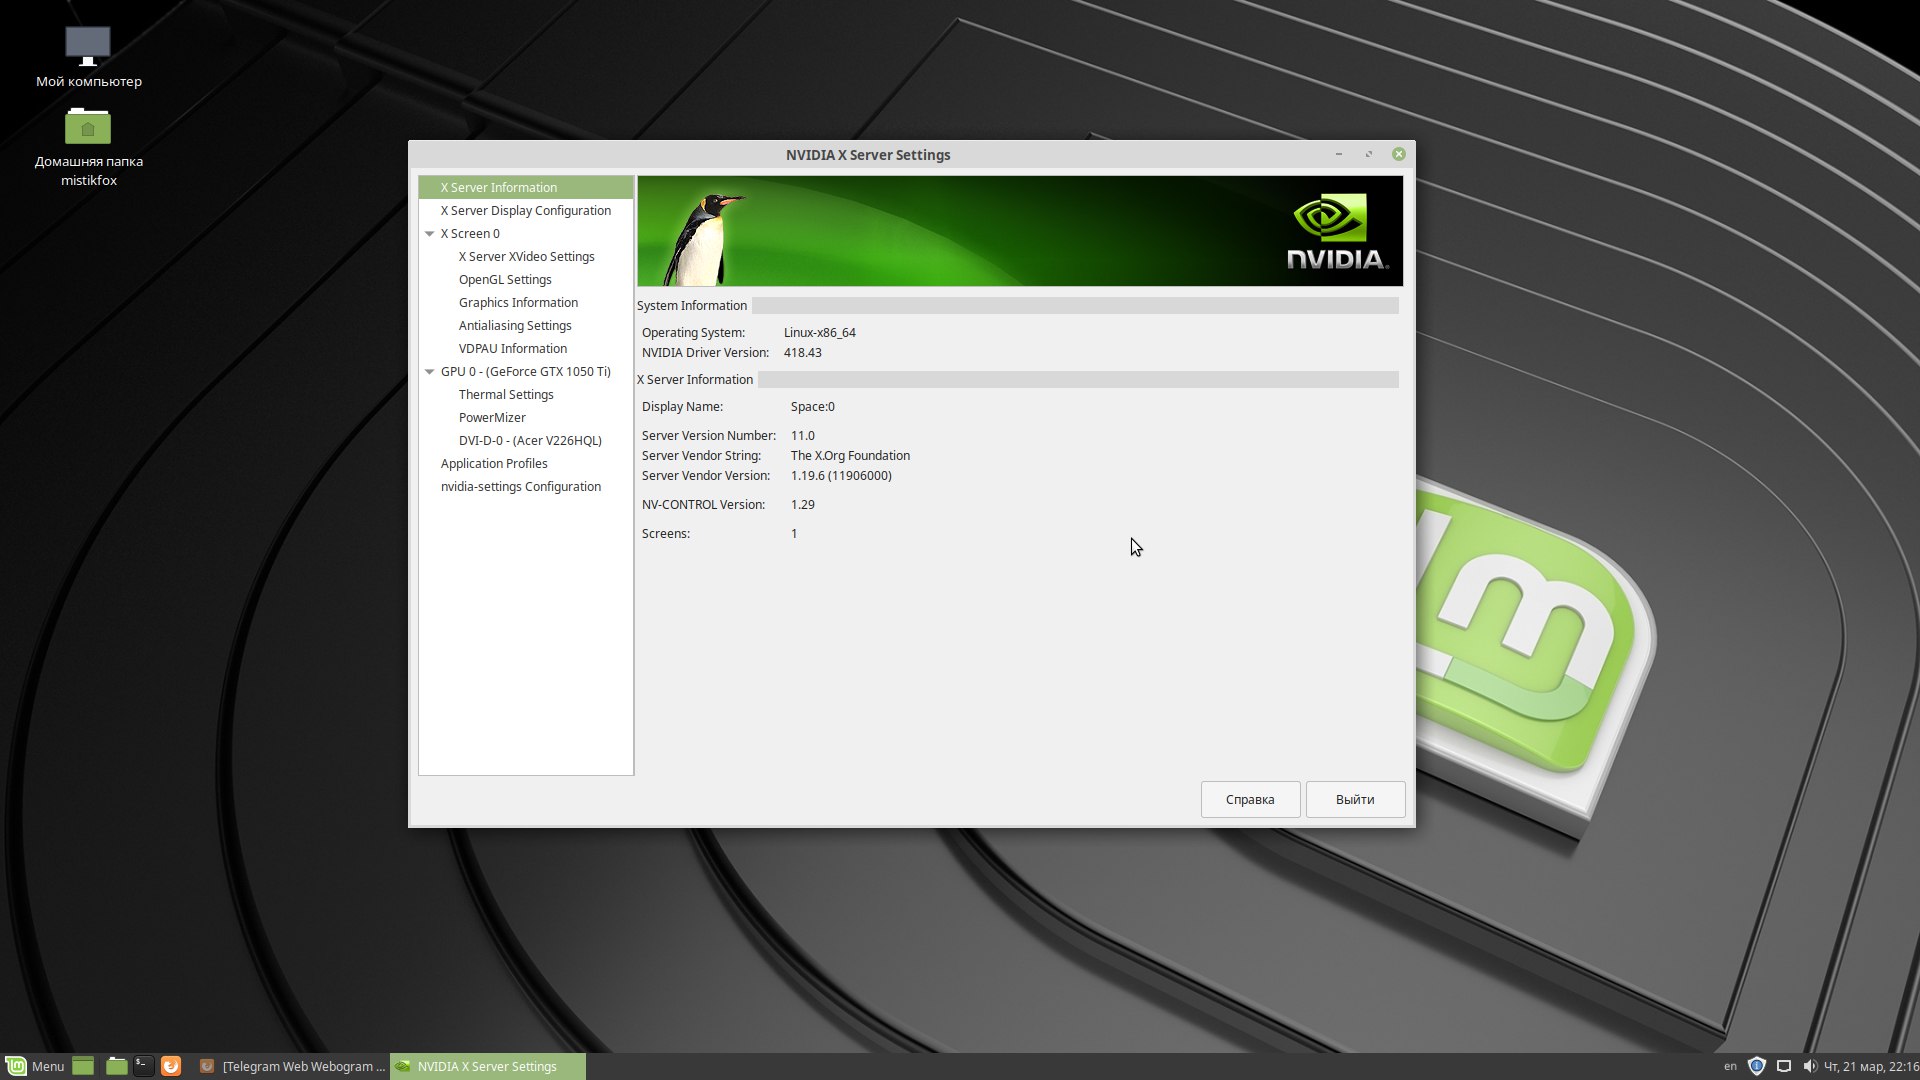Click the network connection tray icon
The width and height of the screenshot is (1920, 1080).
[x=1783, y=1066]
